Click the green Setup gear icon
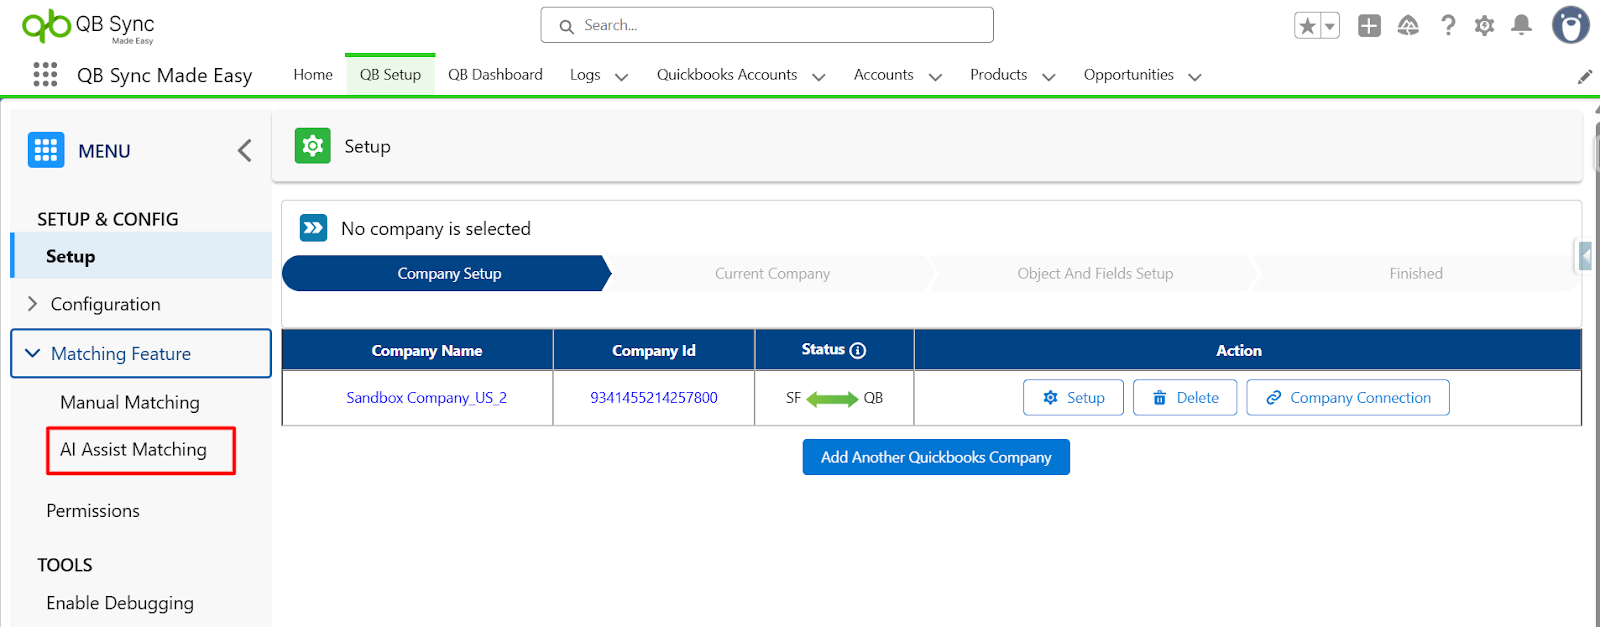Screen dimensions: 1600x627 tap(313, 146)
